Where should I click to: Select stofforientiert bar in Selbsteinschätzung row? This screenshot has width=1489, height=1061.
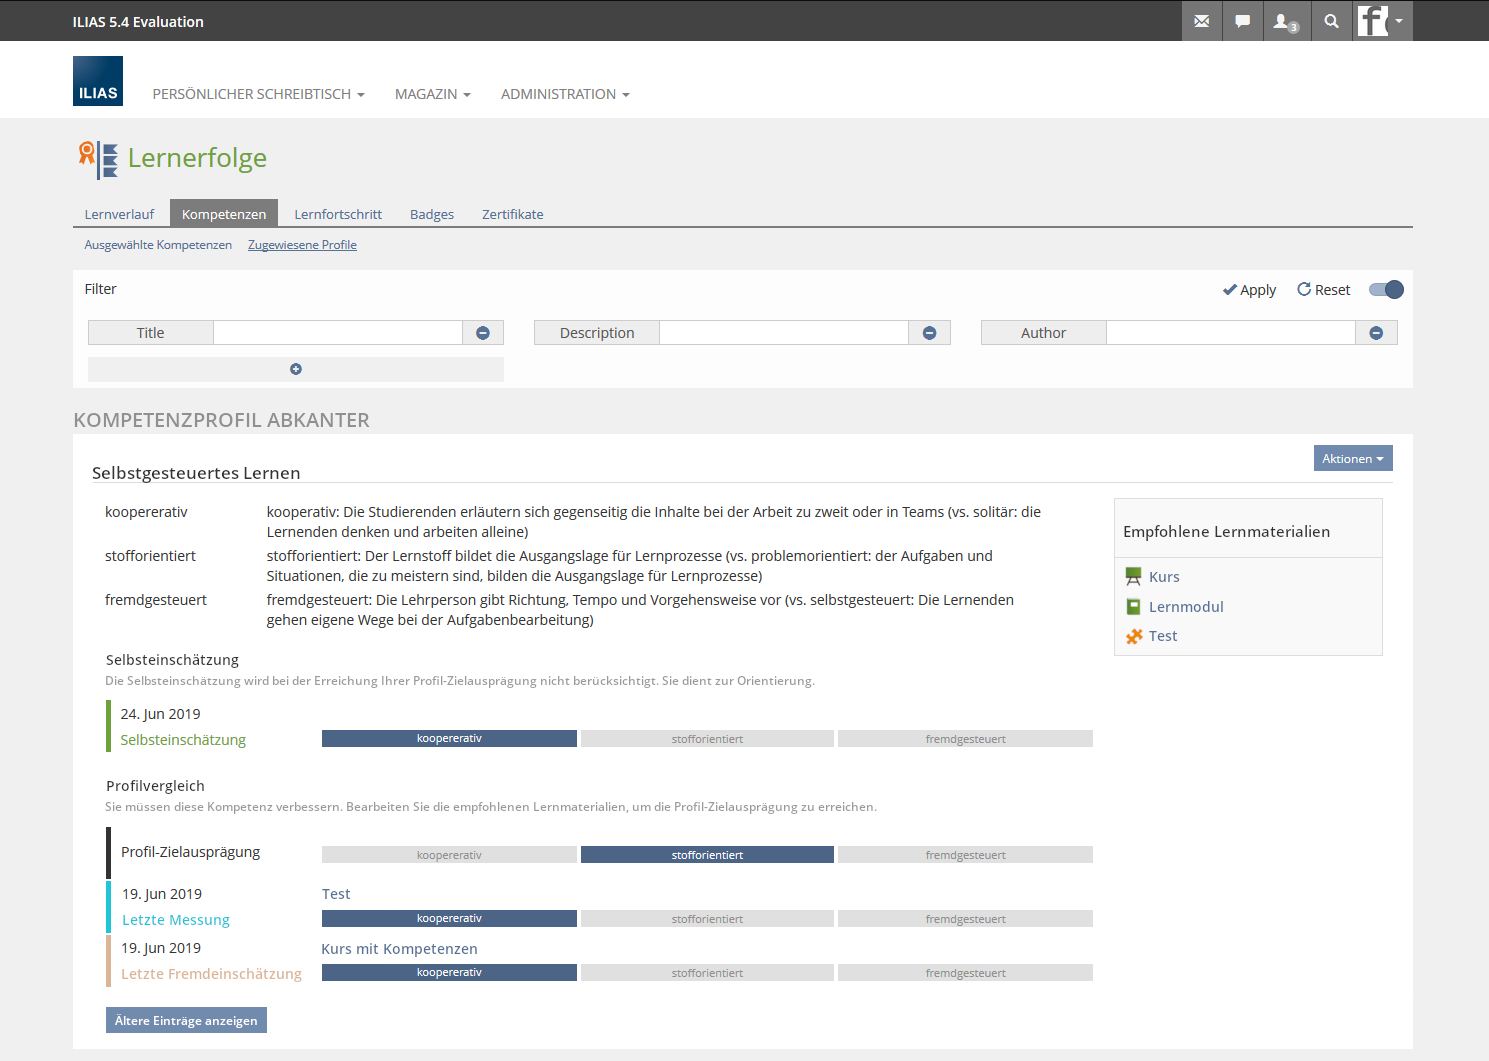pyautogui.click(x=707, y=739)
